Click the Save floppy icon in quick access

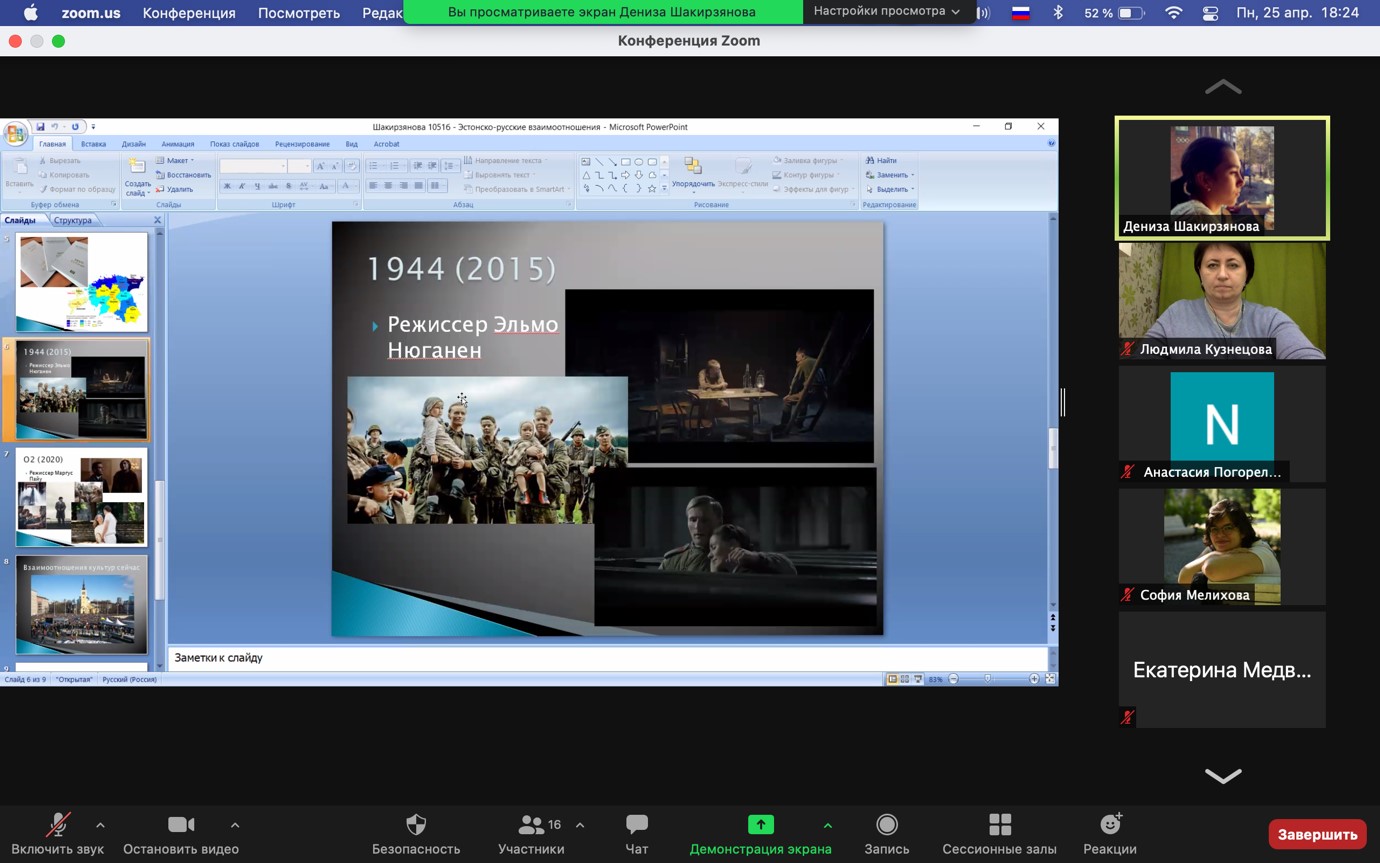tap(40, 127)
